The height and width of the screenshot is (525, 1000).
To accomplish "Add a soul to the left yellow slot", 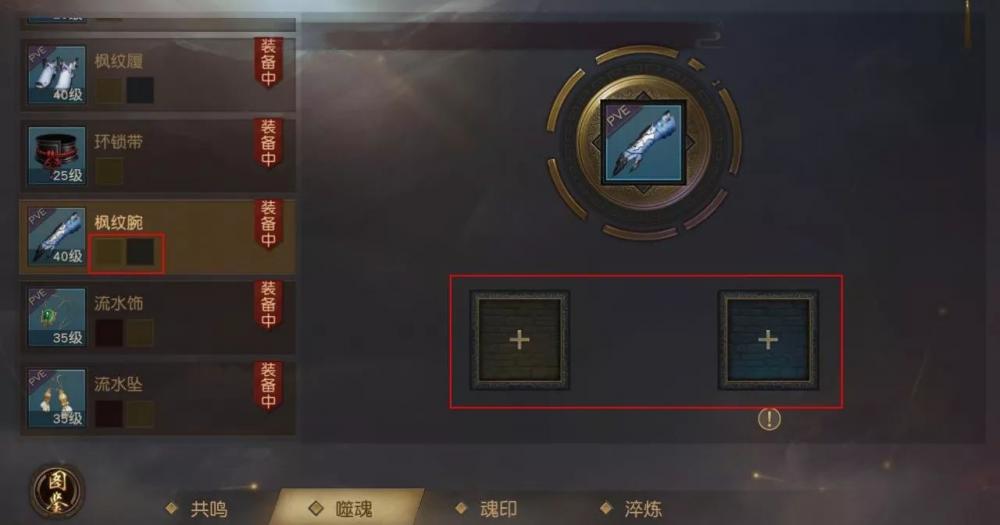I will pyautogui.click(x=520, y=340).
